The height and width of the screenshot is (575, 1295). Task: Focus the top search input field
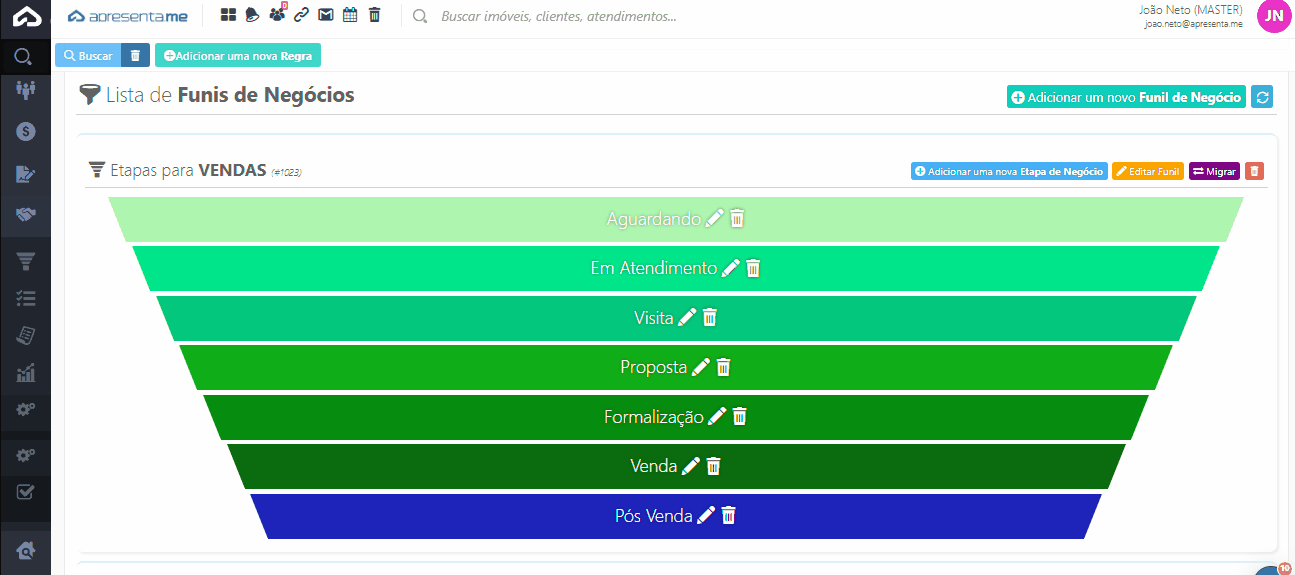[600, 16]
